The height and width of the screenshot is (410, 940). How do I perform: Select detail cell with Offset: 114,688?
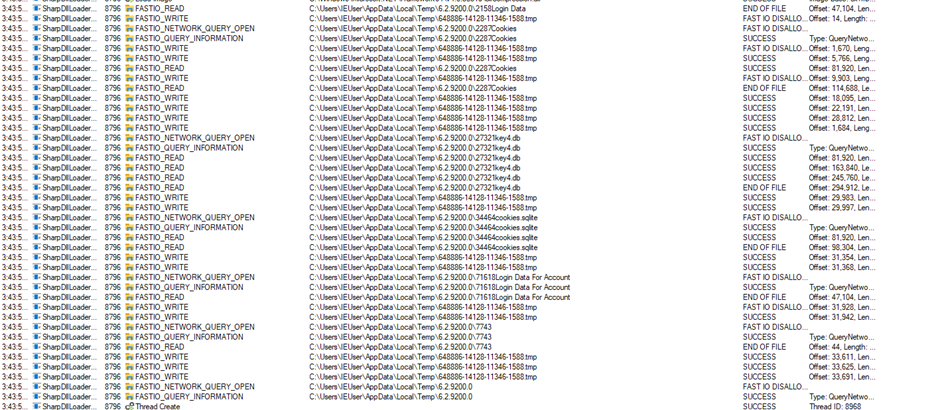(842, 88)
